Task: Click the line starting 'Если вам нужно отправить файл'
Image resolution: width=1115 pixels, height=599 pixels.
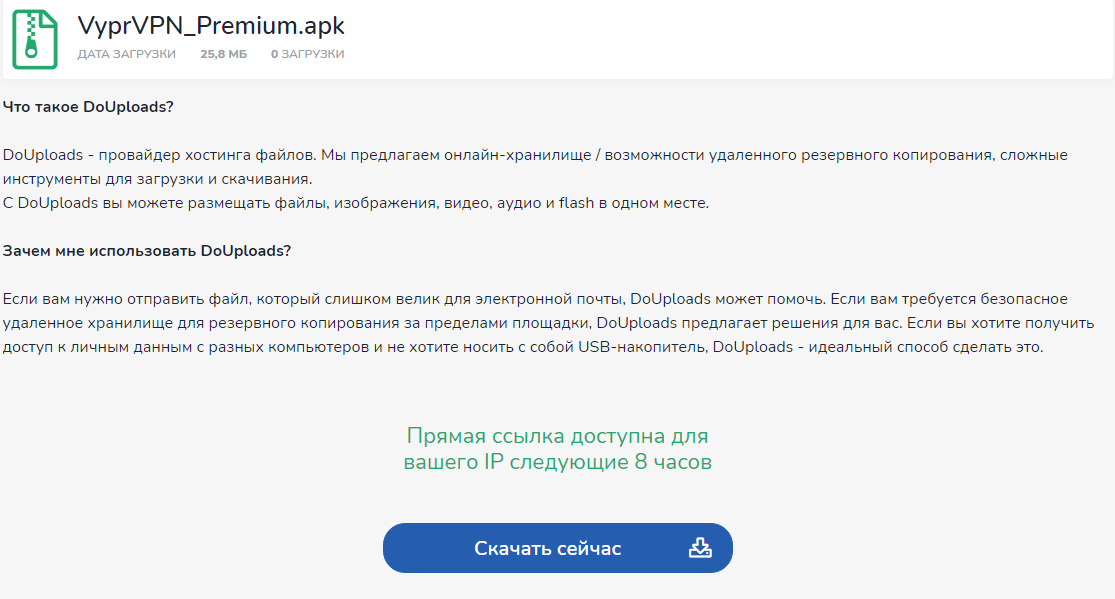Action: (535, 299)
